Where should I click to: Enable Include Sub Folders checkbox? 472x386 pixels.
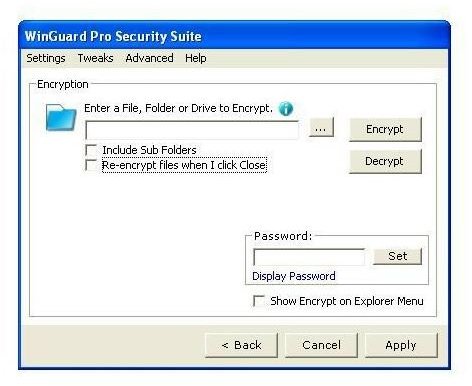pos(91,150)
